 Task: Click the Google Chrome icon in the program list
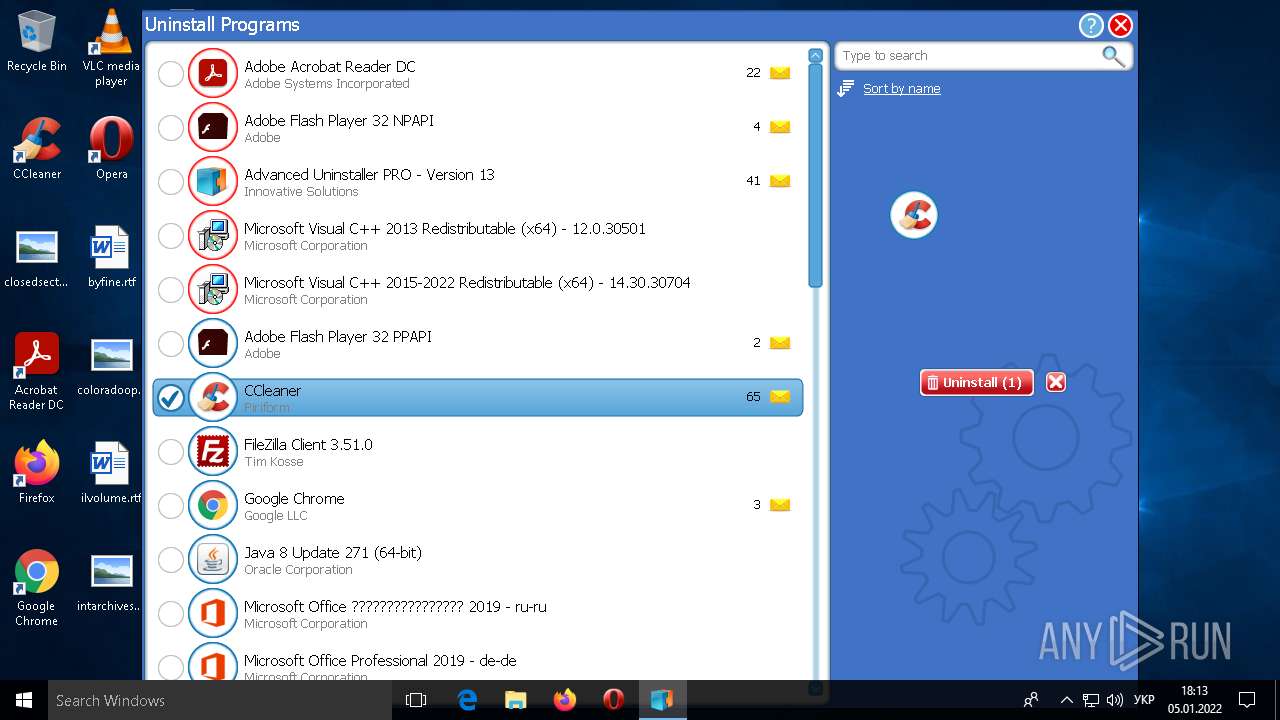point(212,505)
